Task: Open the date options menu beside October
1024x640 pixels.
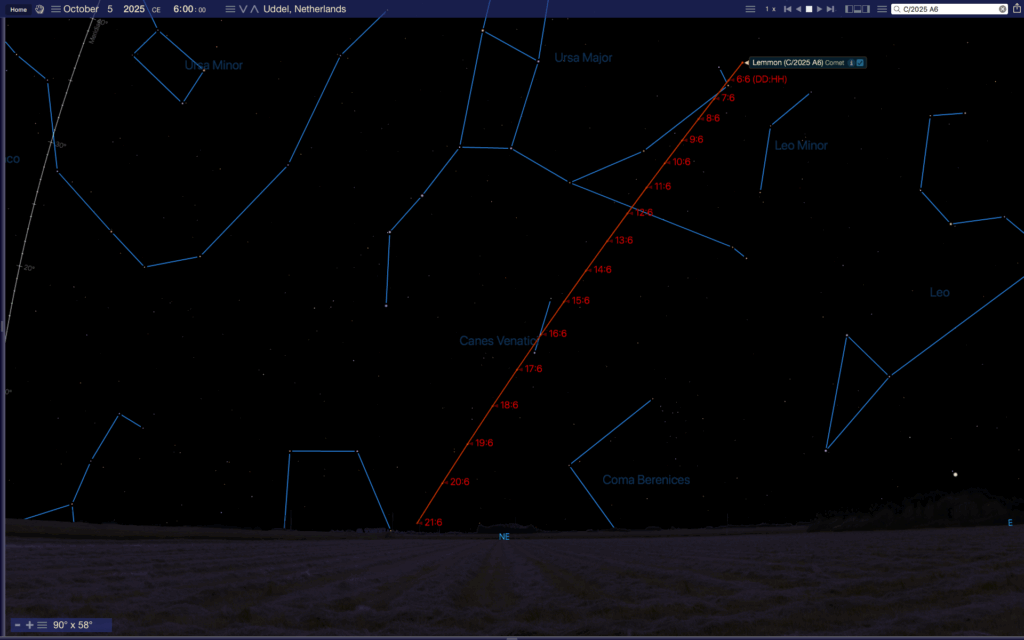Action: 54,9
